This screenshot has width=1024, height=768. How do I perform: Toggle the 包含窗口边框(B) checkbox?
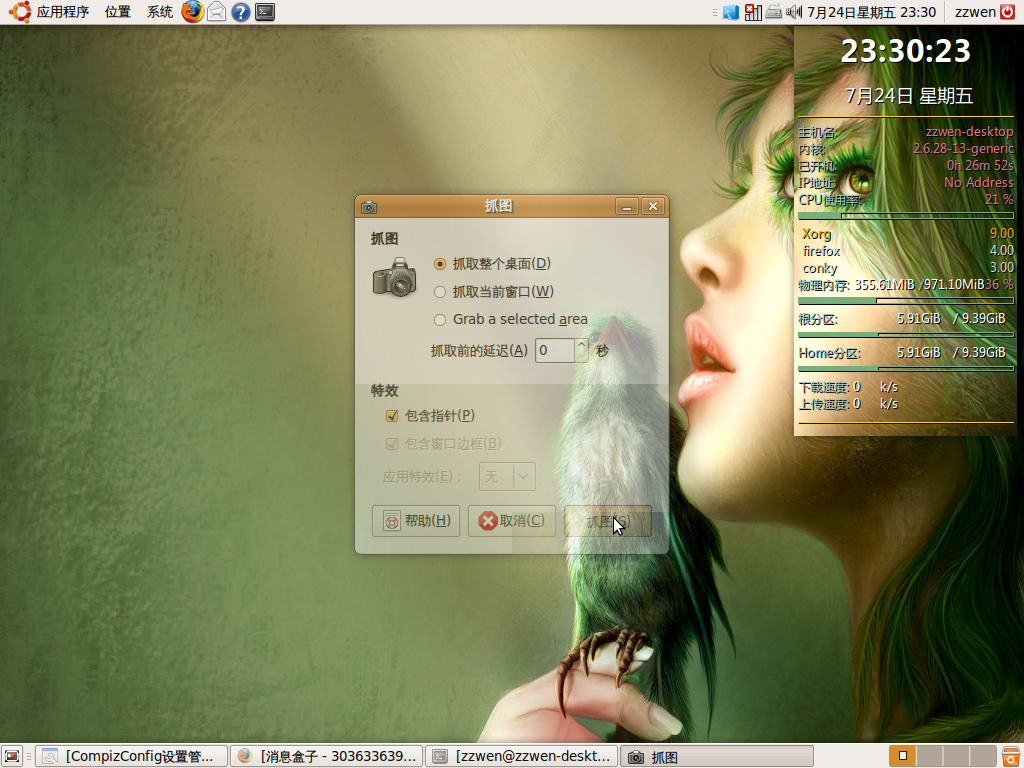[x=444, y=443]
